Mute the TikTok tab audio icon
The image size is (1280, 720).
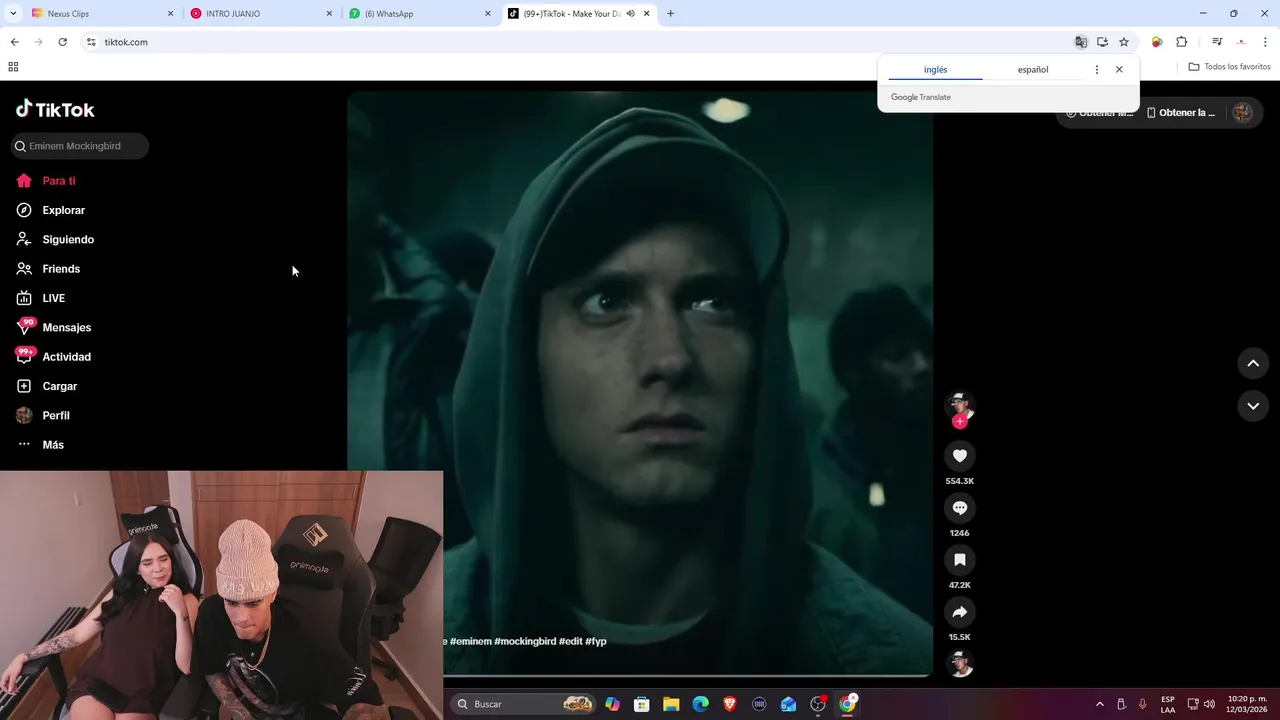631,14
